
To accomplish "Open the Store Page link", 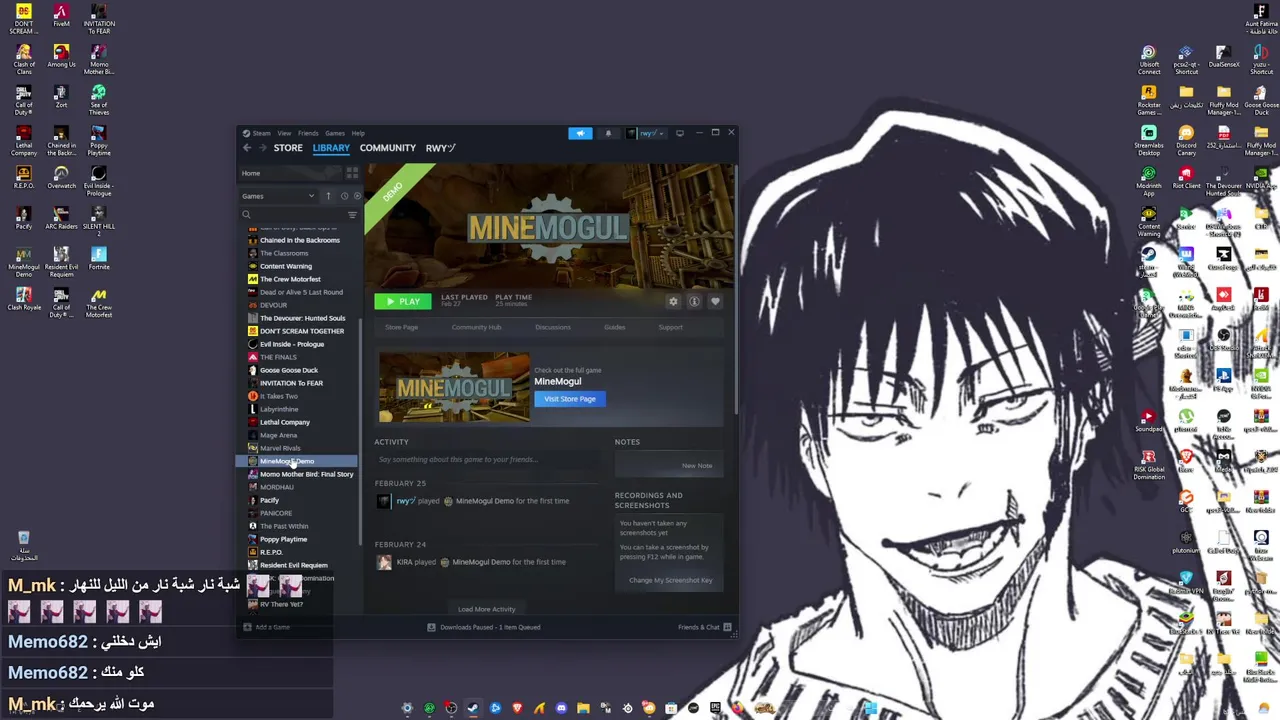I will tap(402, 327).
